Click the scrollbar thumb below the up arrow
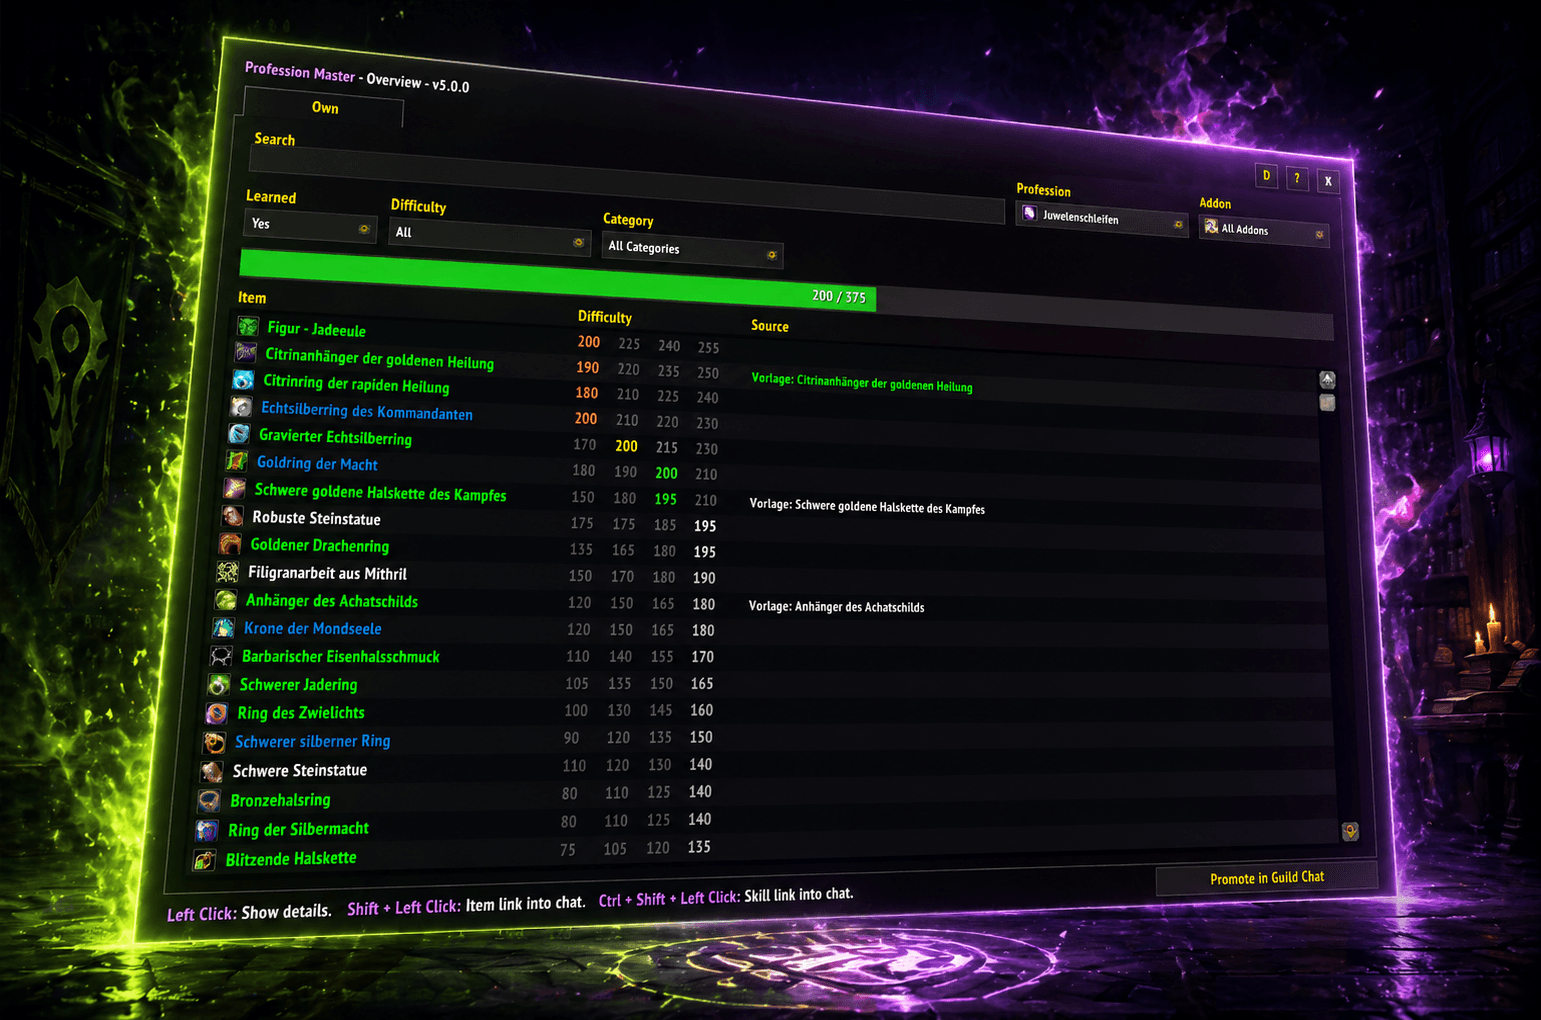The width and height of the screenshot is (1541, 1020). (x=1327, y=402)
